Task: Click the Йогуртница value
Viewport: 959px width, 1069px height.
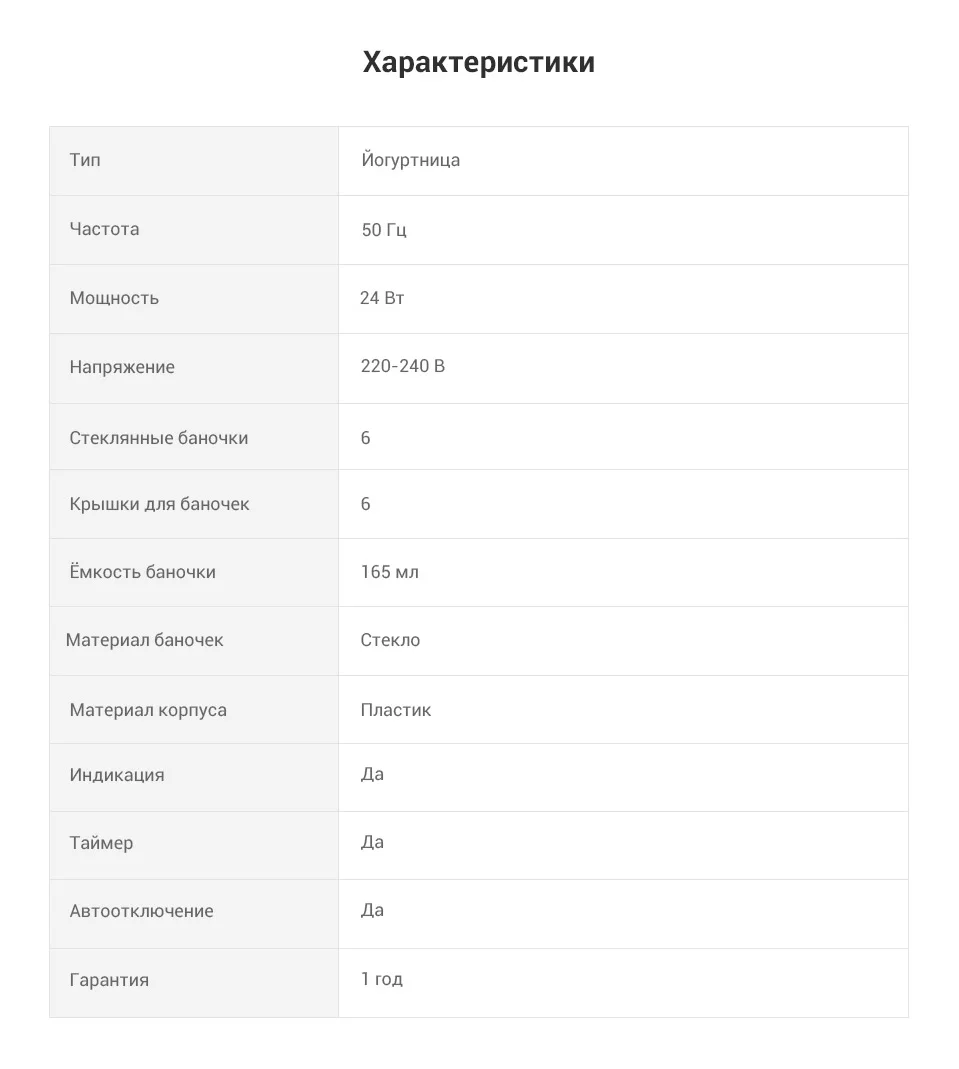Action: [410, 160]
